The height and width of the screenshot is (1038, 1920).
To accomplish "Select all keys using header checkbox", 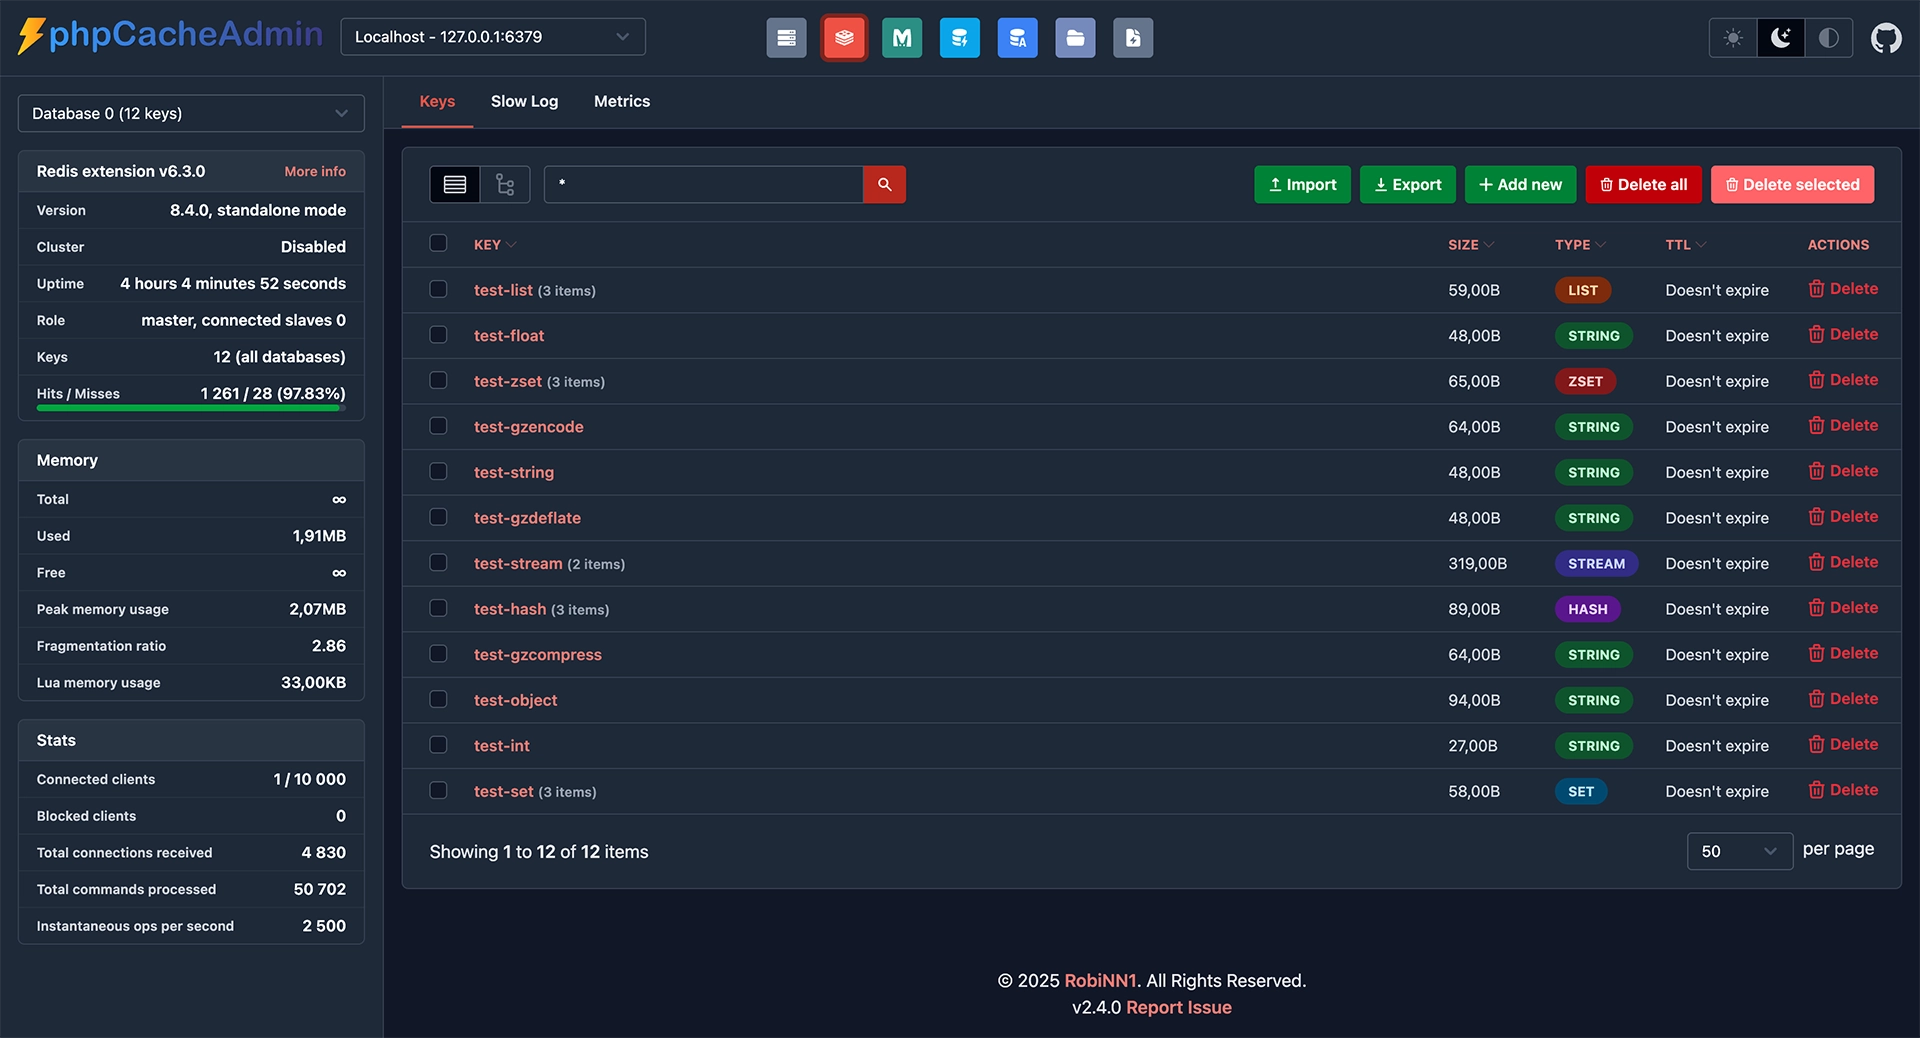I will (x=438, y=243).
